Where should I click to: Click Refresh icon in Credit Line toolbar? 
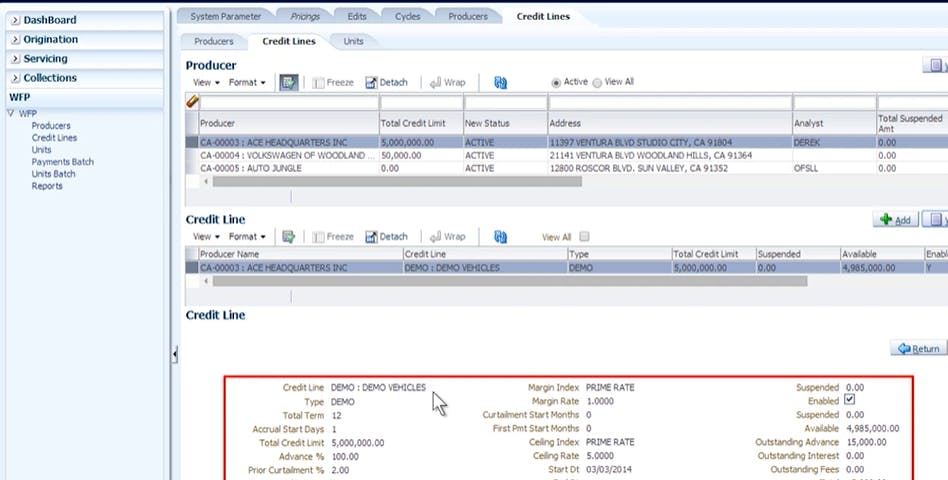coord(501,237)
